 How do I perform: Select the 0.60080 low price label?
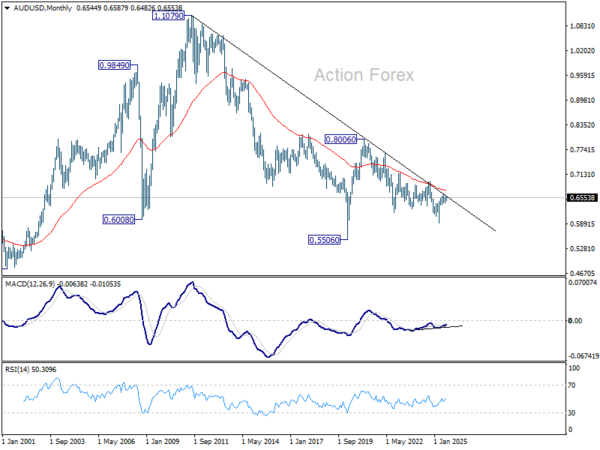(119, 220)
